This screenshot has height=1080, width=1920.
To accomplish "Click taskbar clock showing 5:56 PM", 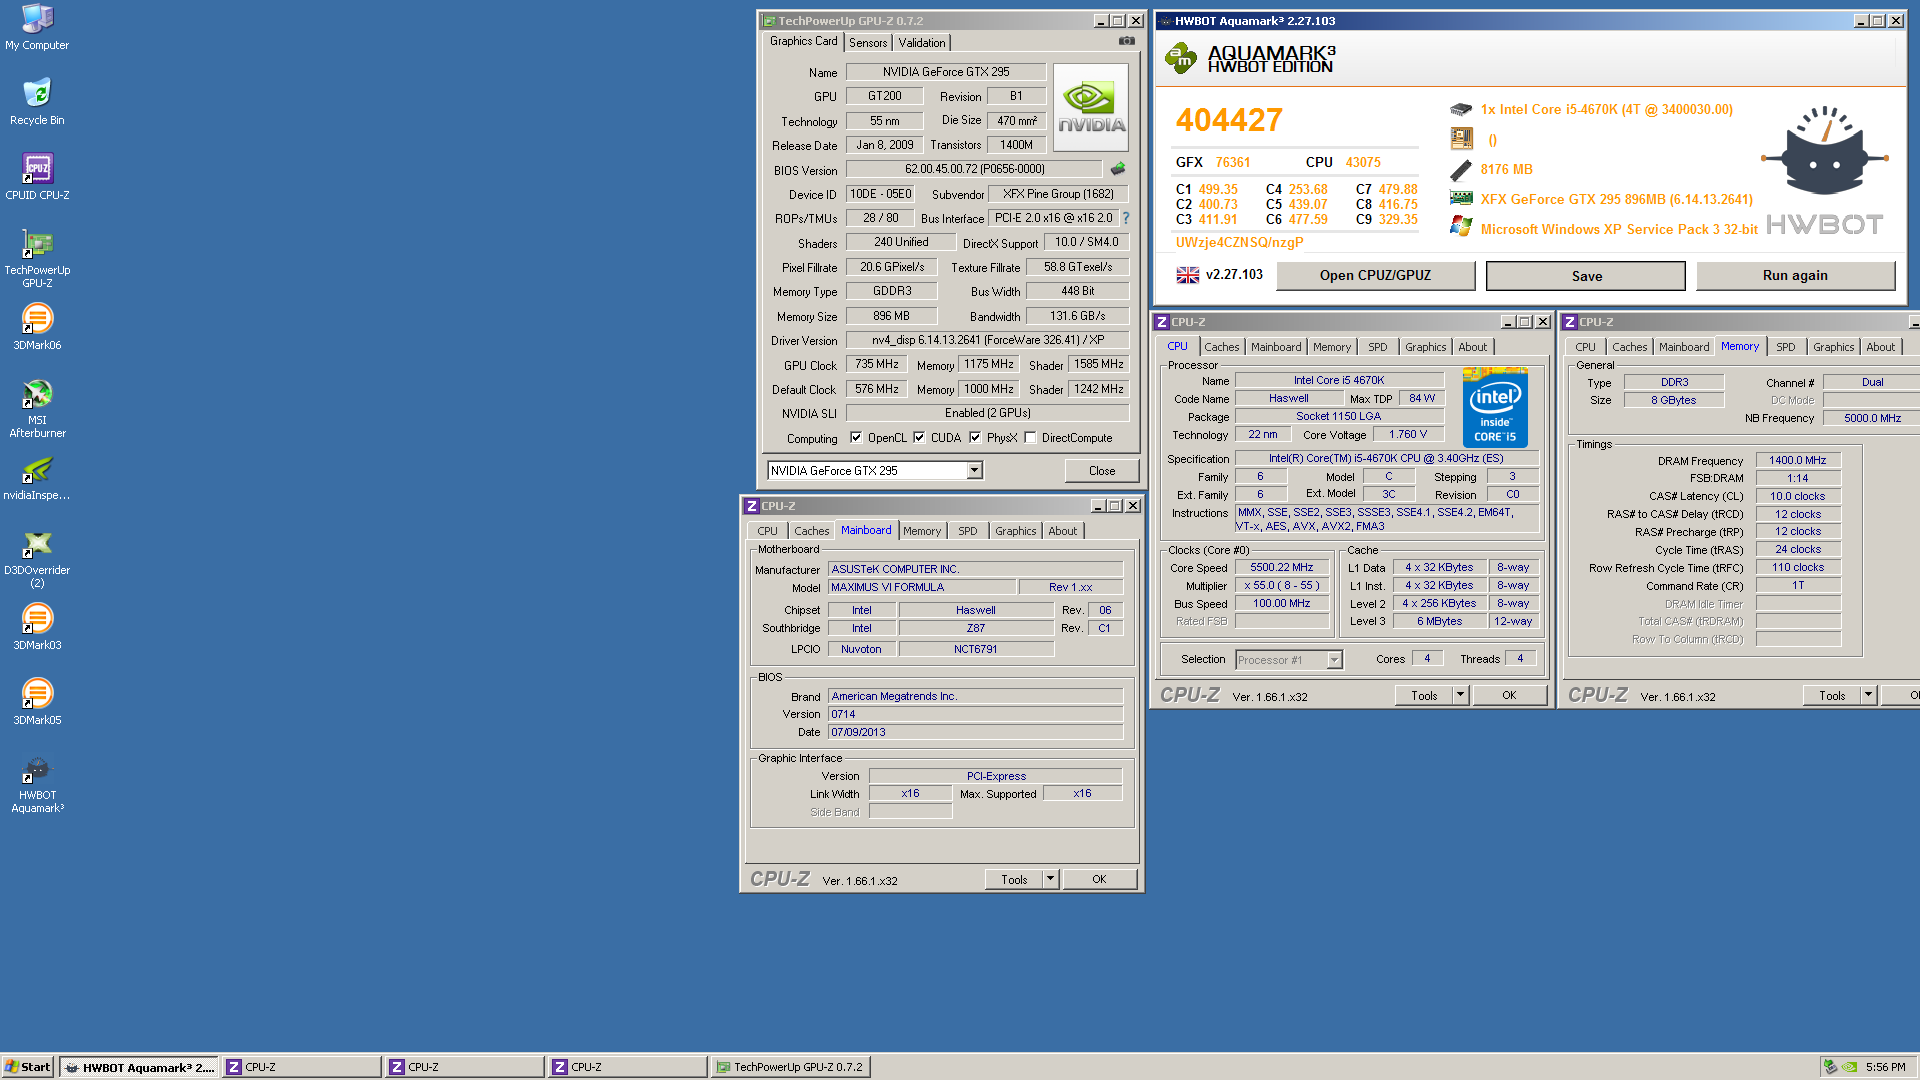I will (x=1885, y=1067).
